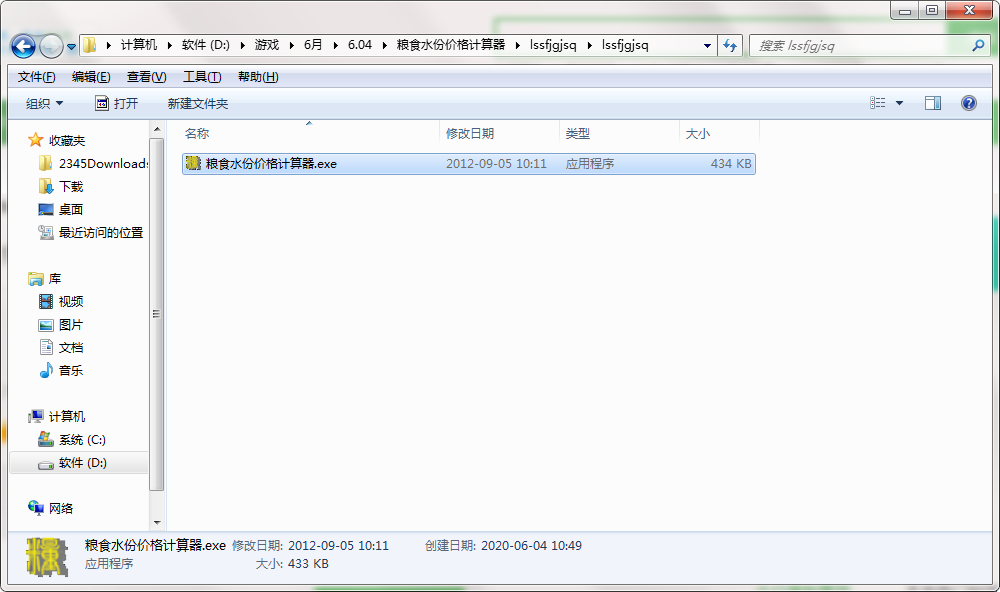Click 游戏 in address breadcrumb
The width and height of the screenshot is (1000, 592).
267,45
